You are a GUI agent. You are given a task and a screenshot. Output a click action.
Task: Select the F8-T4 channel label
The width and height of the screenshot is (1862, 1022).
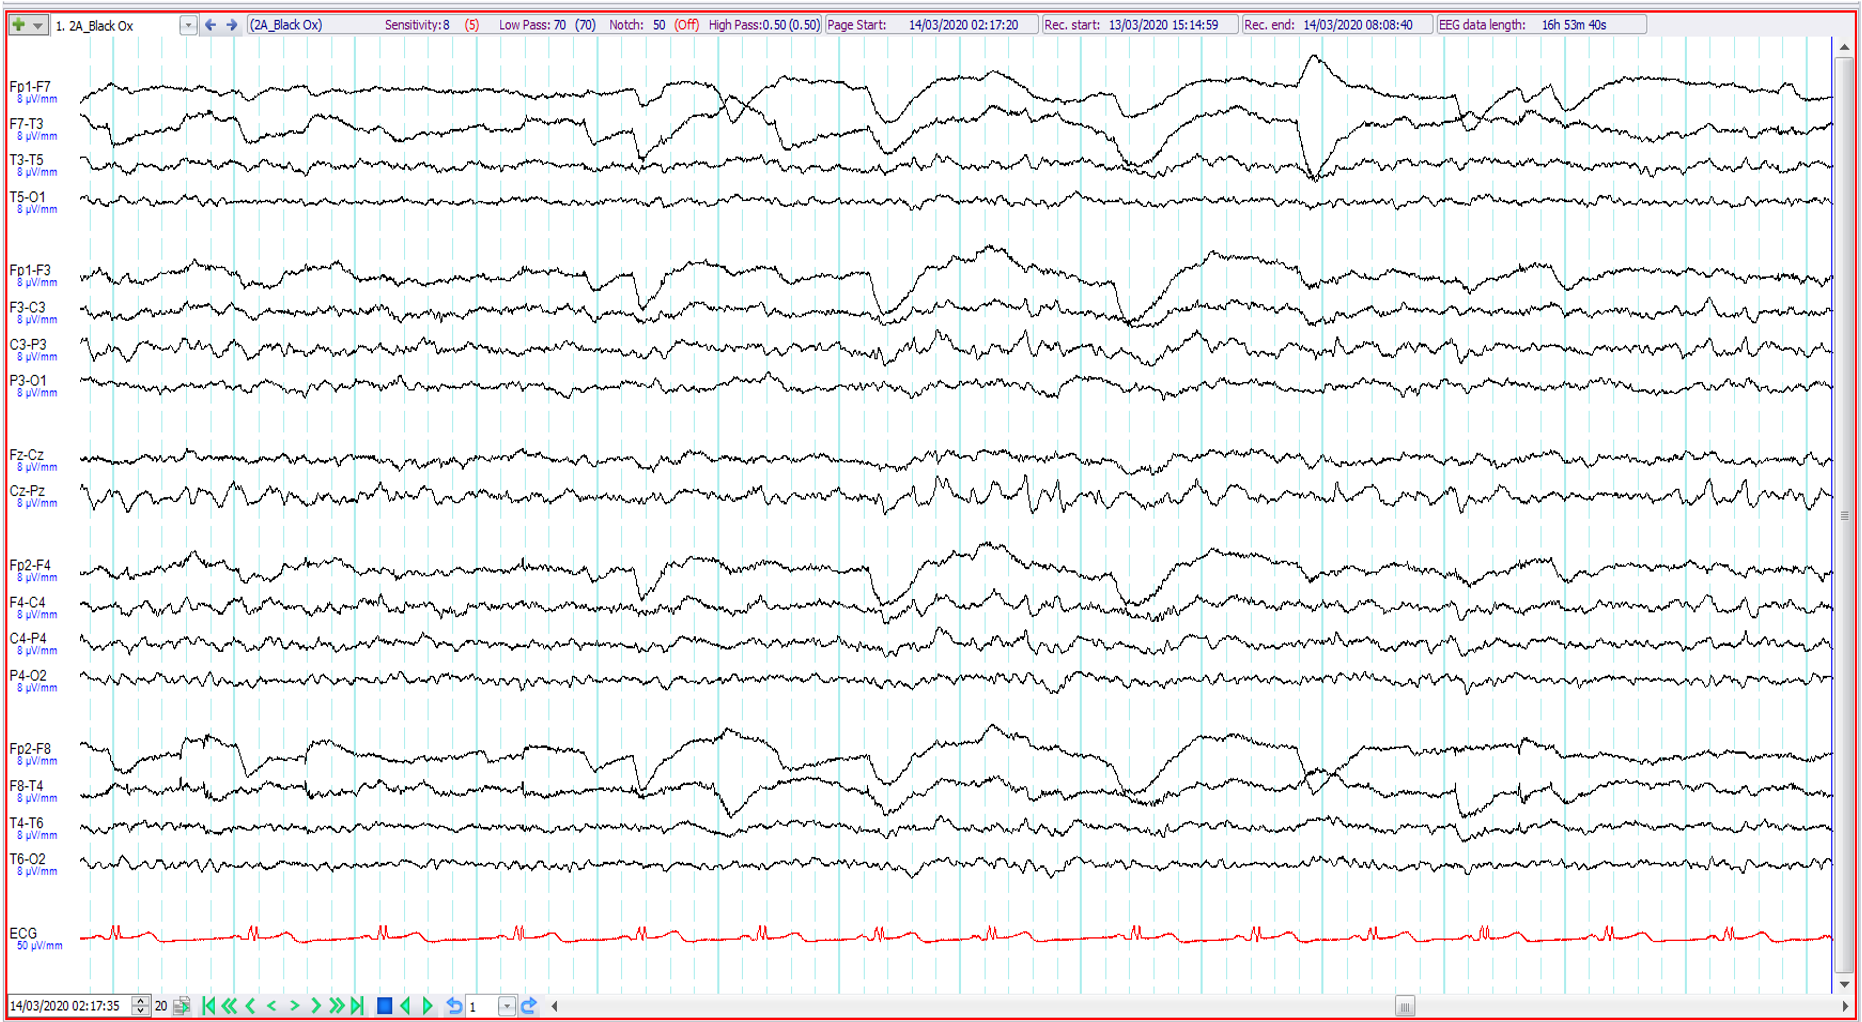tap(27, 786)
